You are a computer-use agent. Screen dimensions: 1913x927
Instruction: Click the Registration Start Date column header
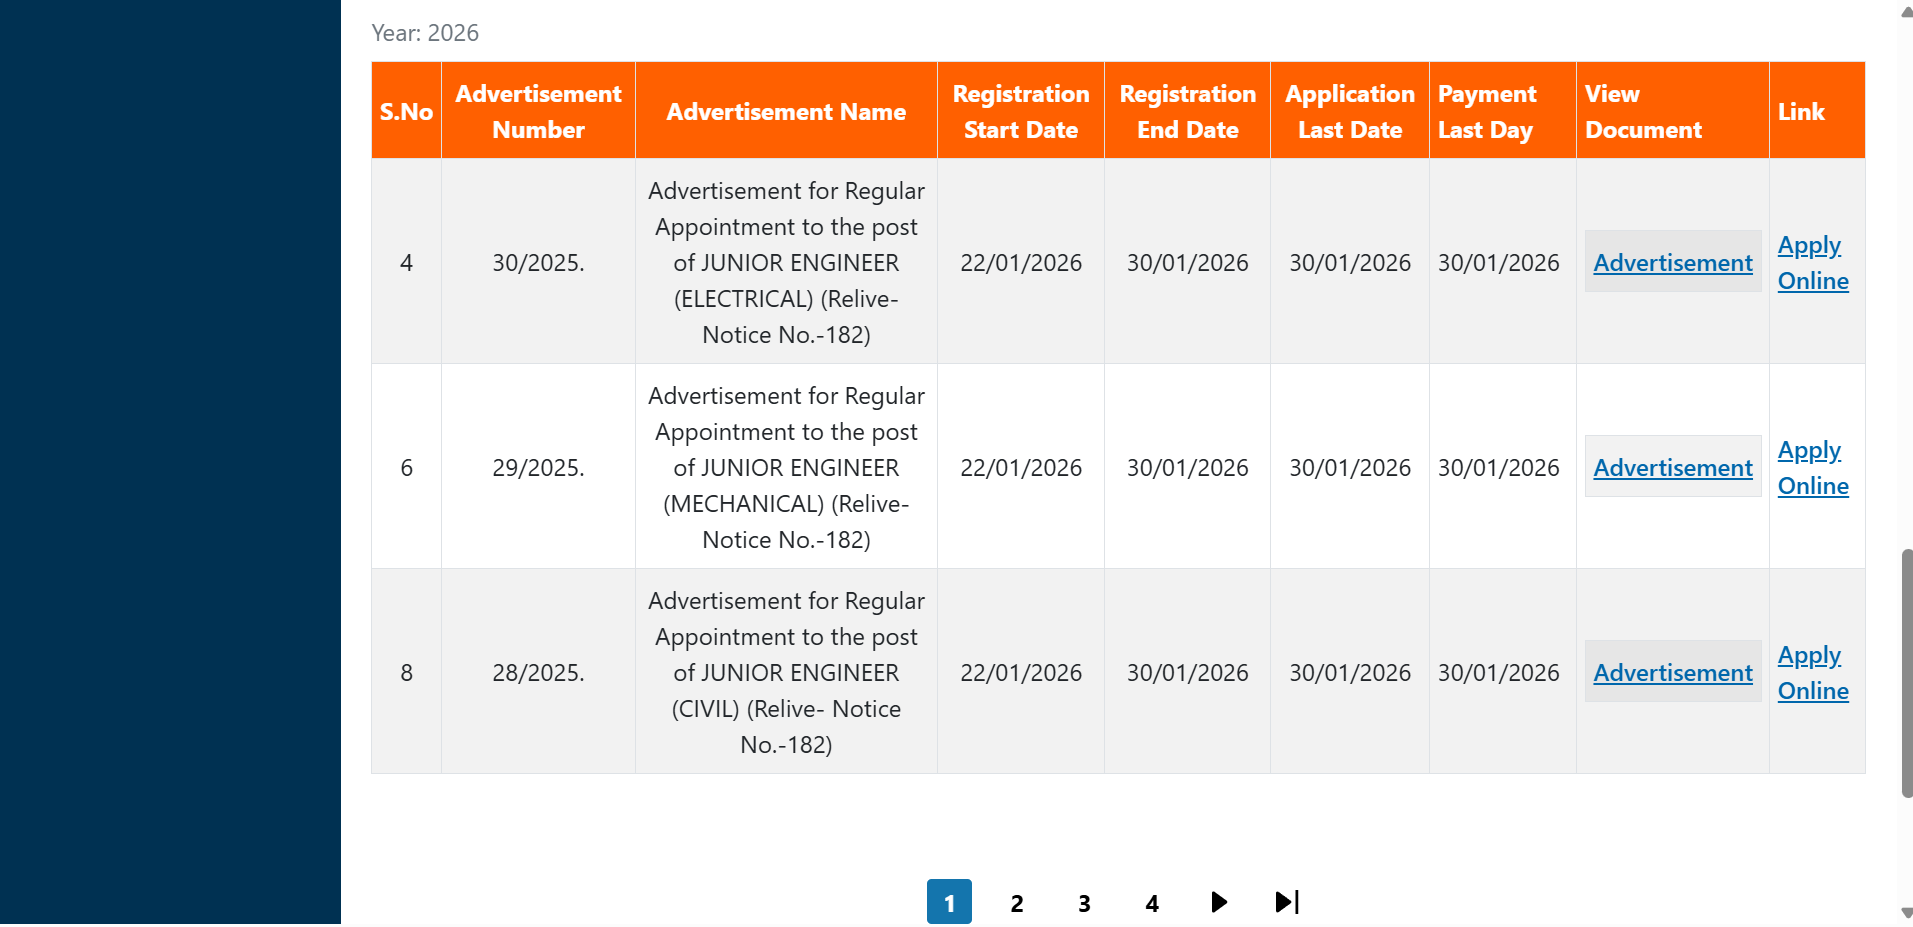tap(1020, 110)
